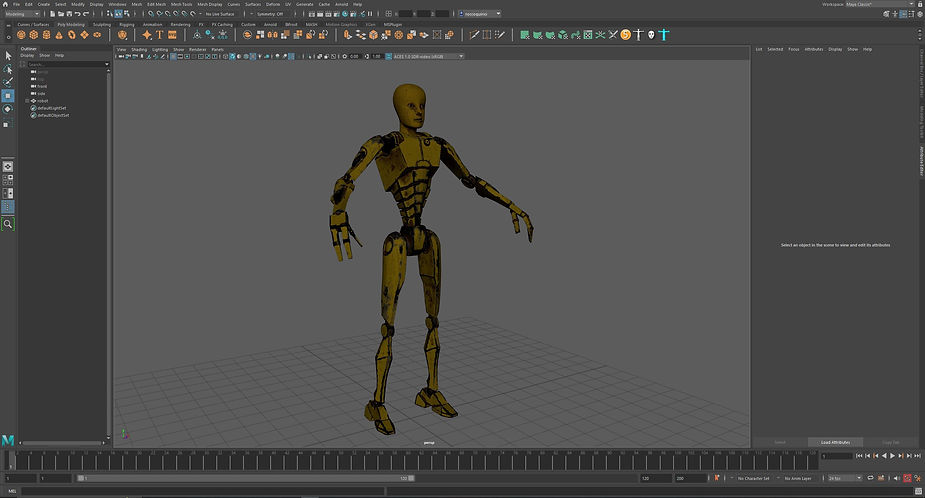Click the play backward button
The width and height of the screenshot is (925, 498).
(x=884, y=456)
